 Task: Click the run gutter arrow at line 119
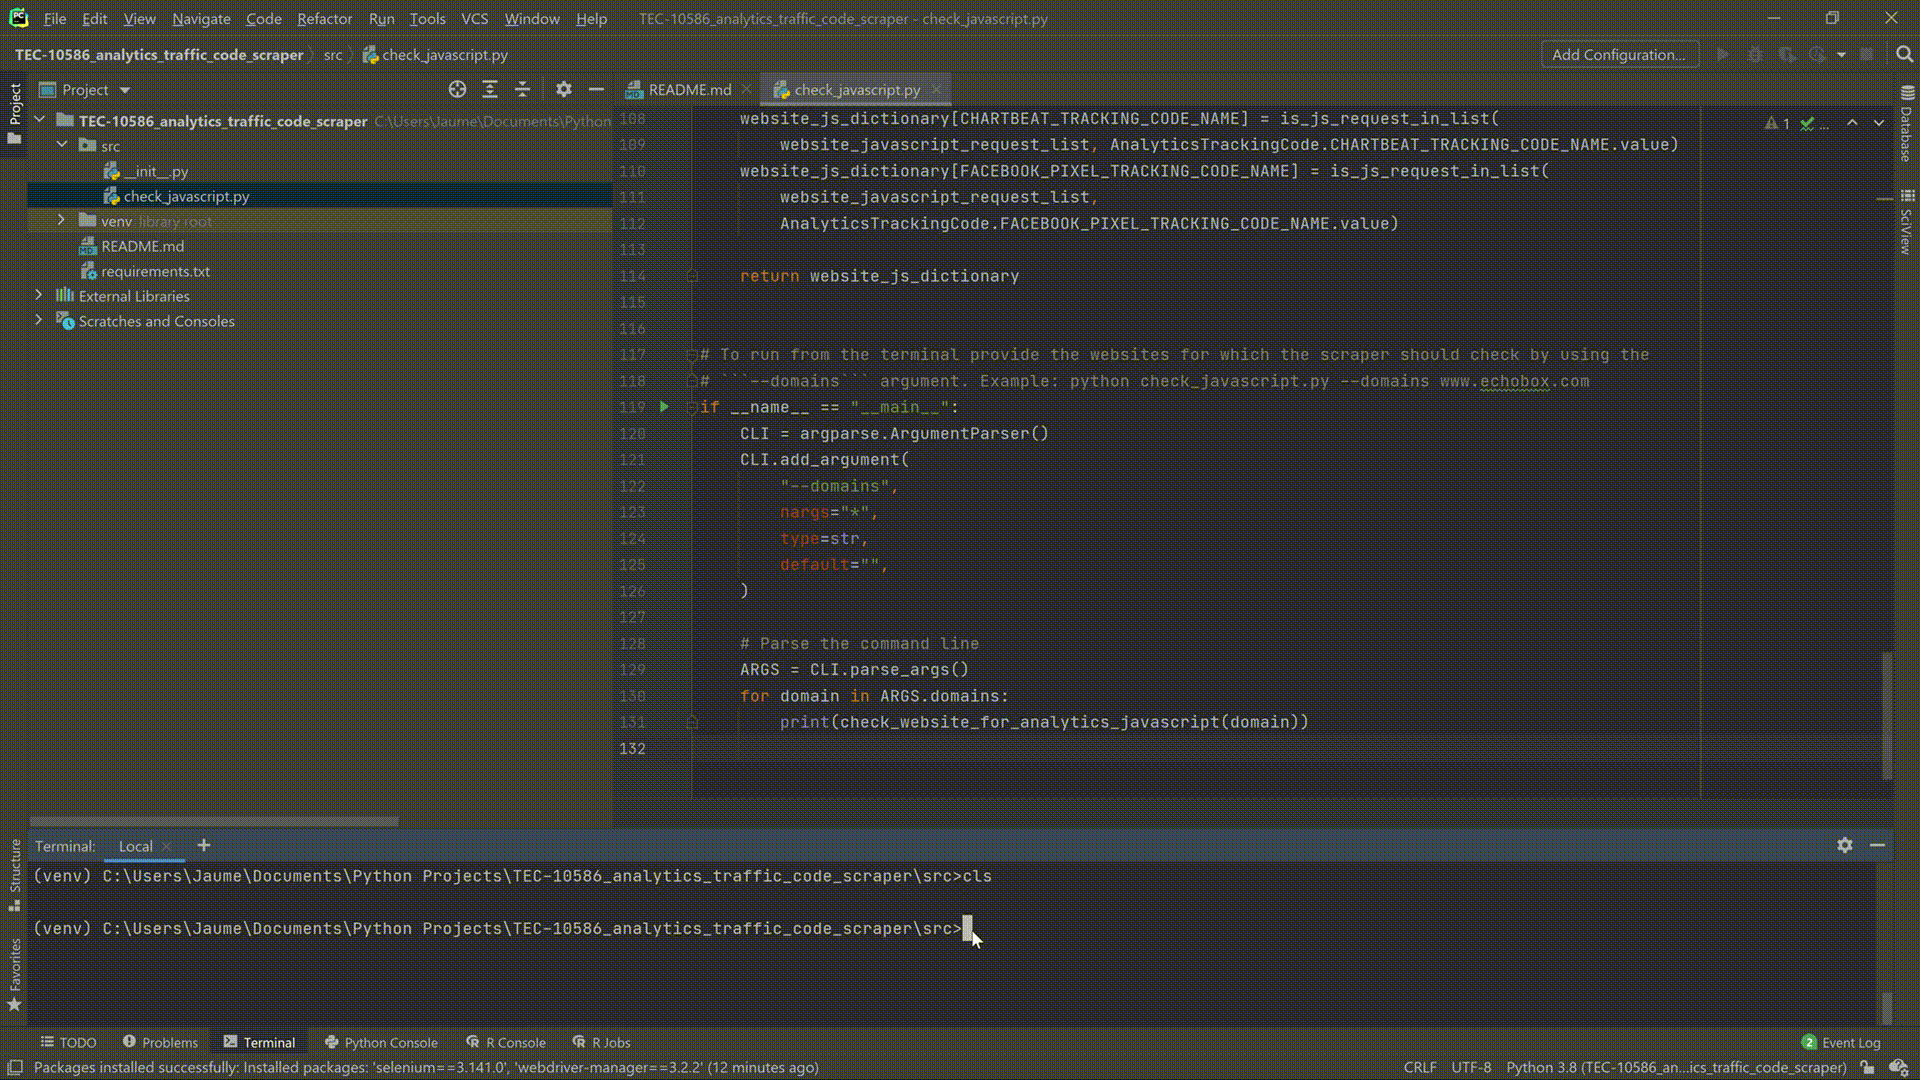tap(664, 407)
